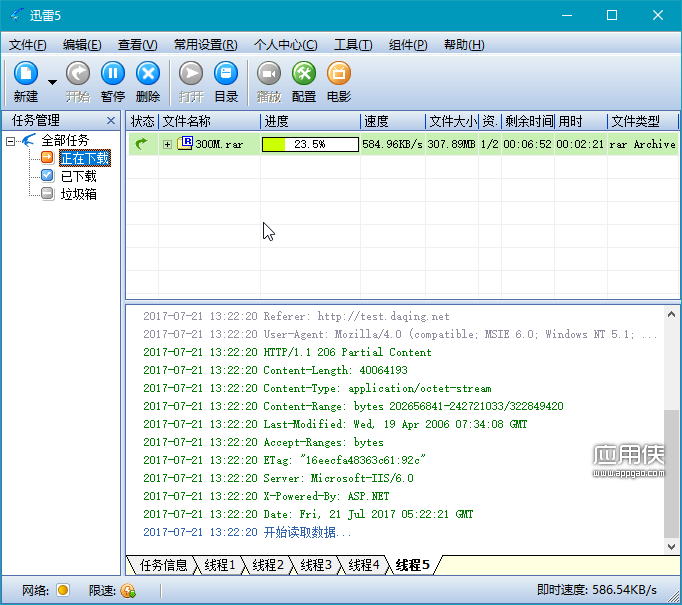Collapse the 全部任务 tree node

[x=10, y=141]
